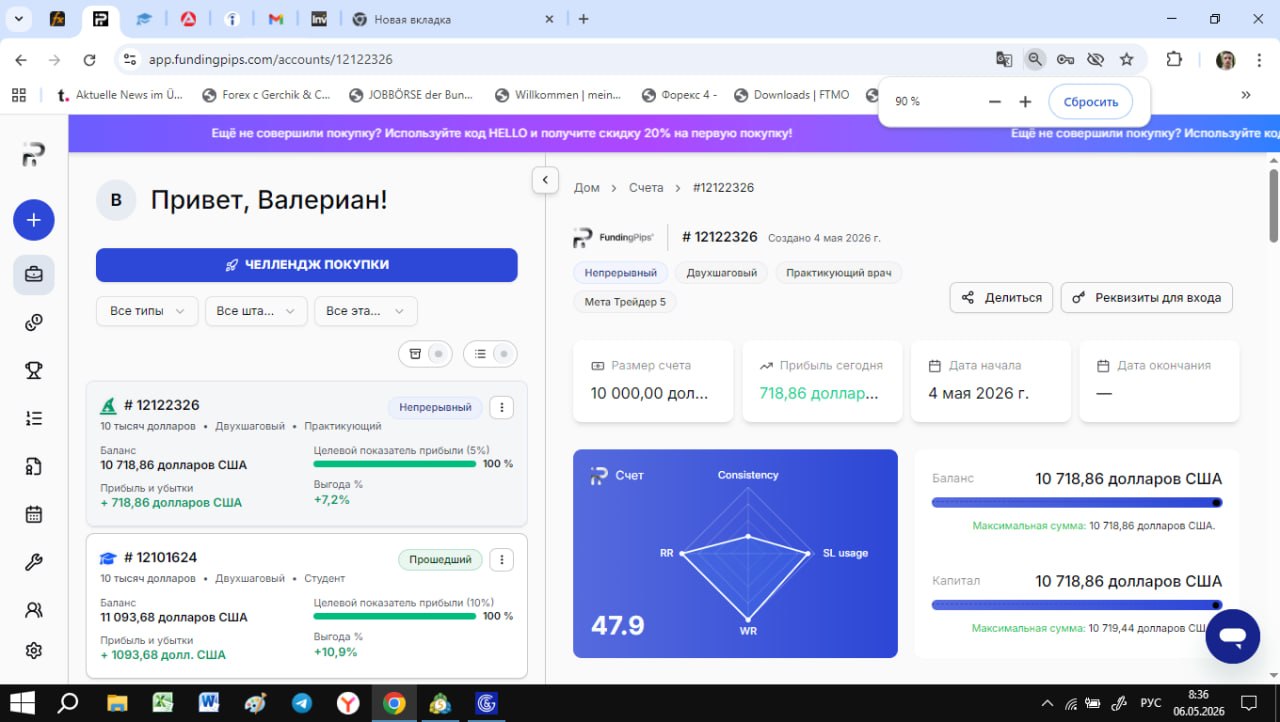Open options menu for account 12101624

pos(503,559)
